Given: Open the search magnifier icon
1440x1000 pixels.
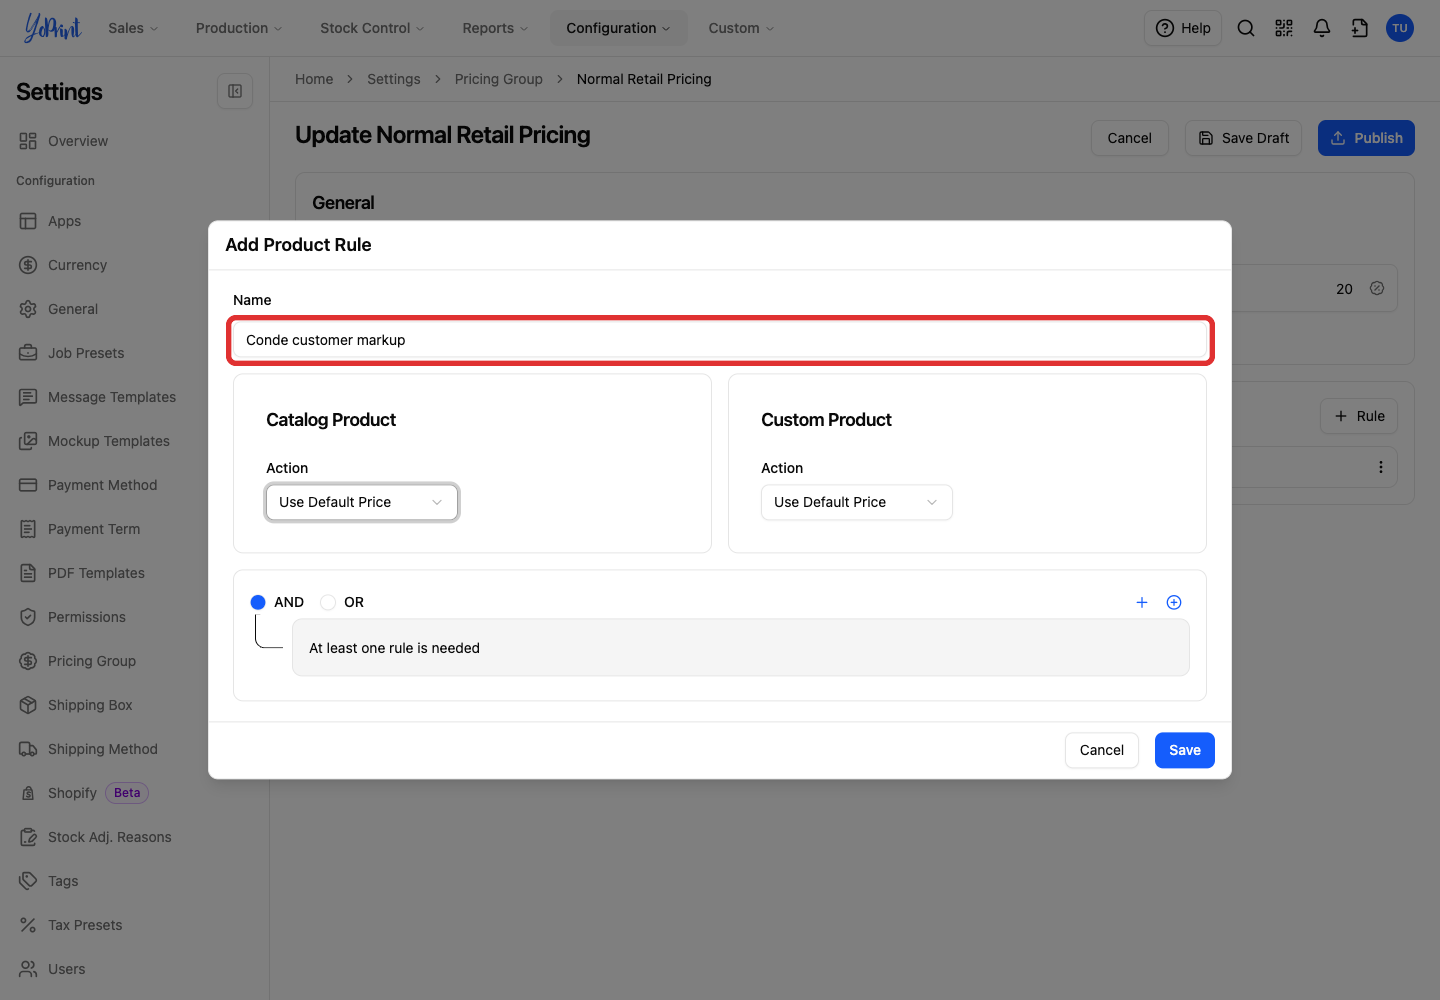Looking at the screenshot, I should point(1246,28).
